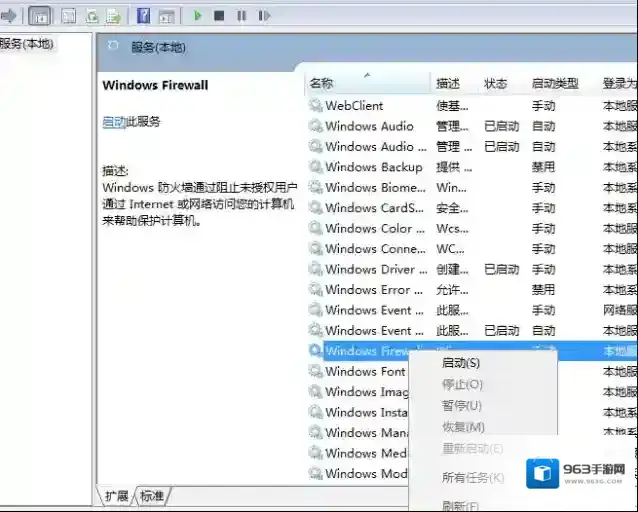Screen dimensions: 638x512
Task: Choose 启动(S) in the context menu
Action: tap(461, 363)
